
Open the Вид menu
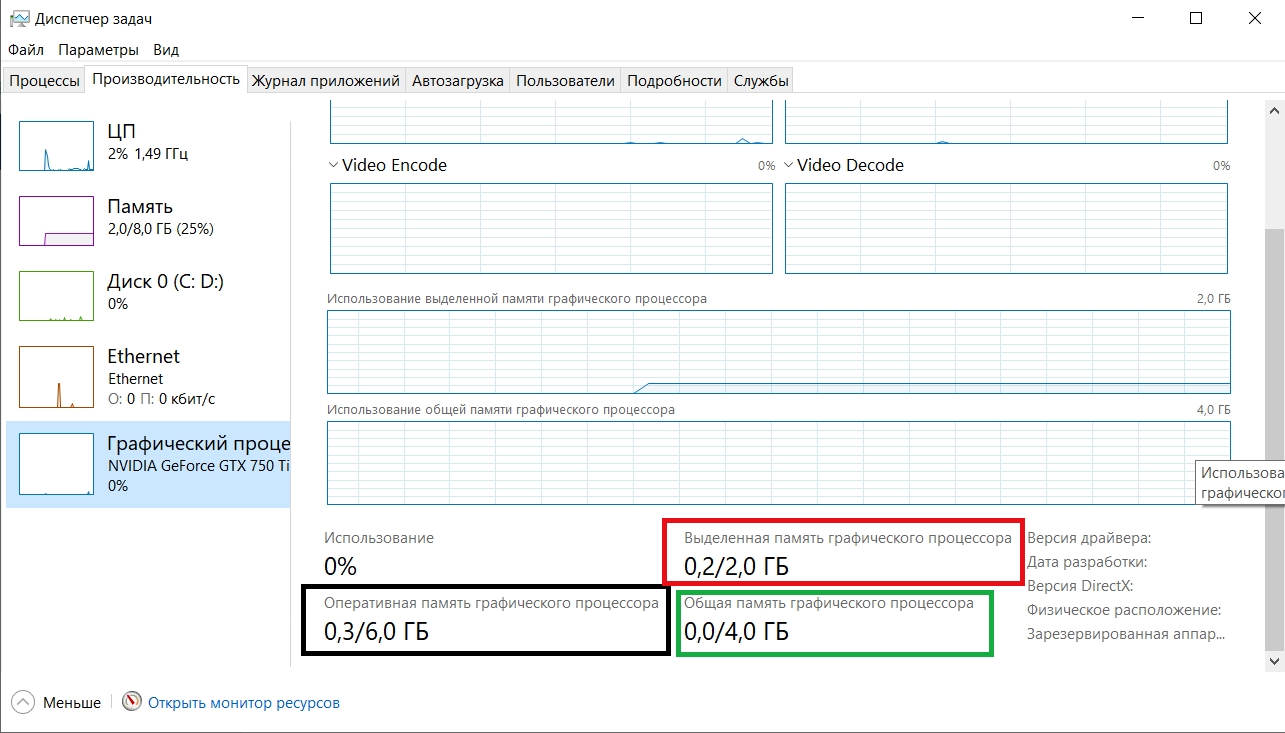[x=166, y=50]
